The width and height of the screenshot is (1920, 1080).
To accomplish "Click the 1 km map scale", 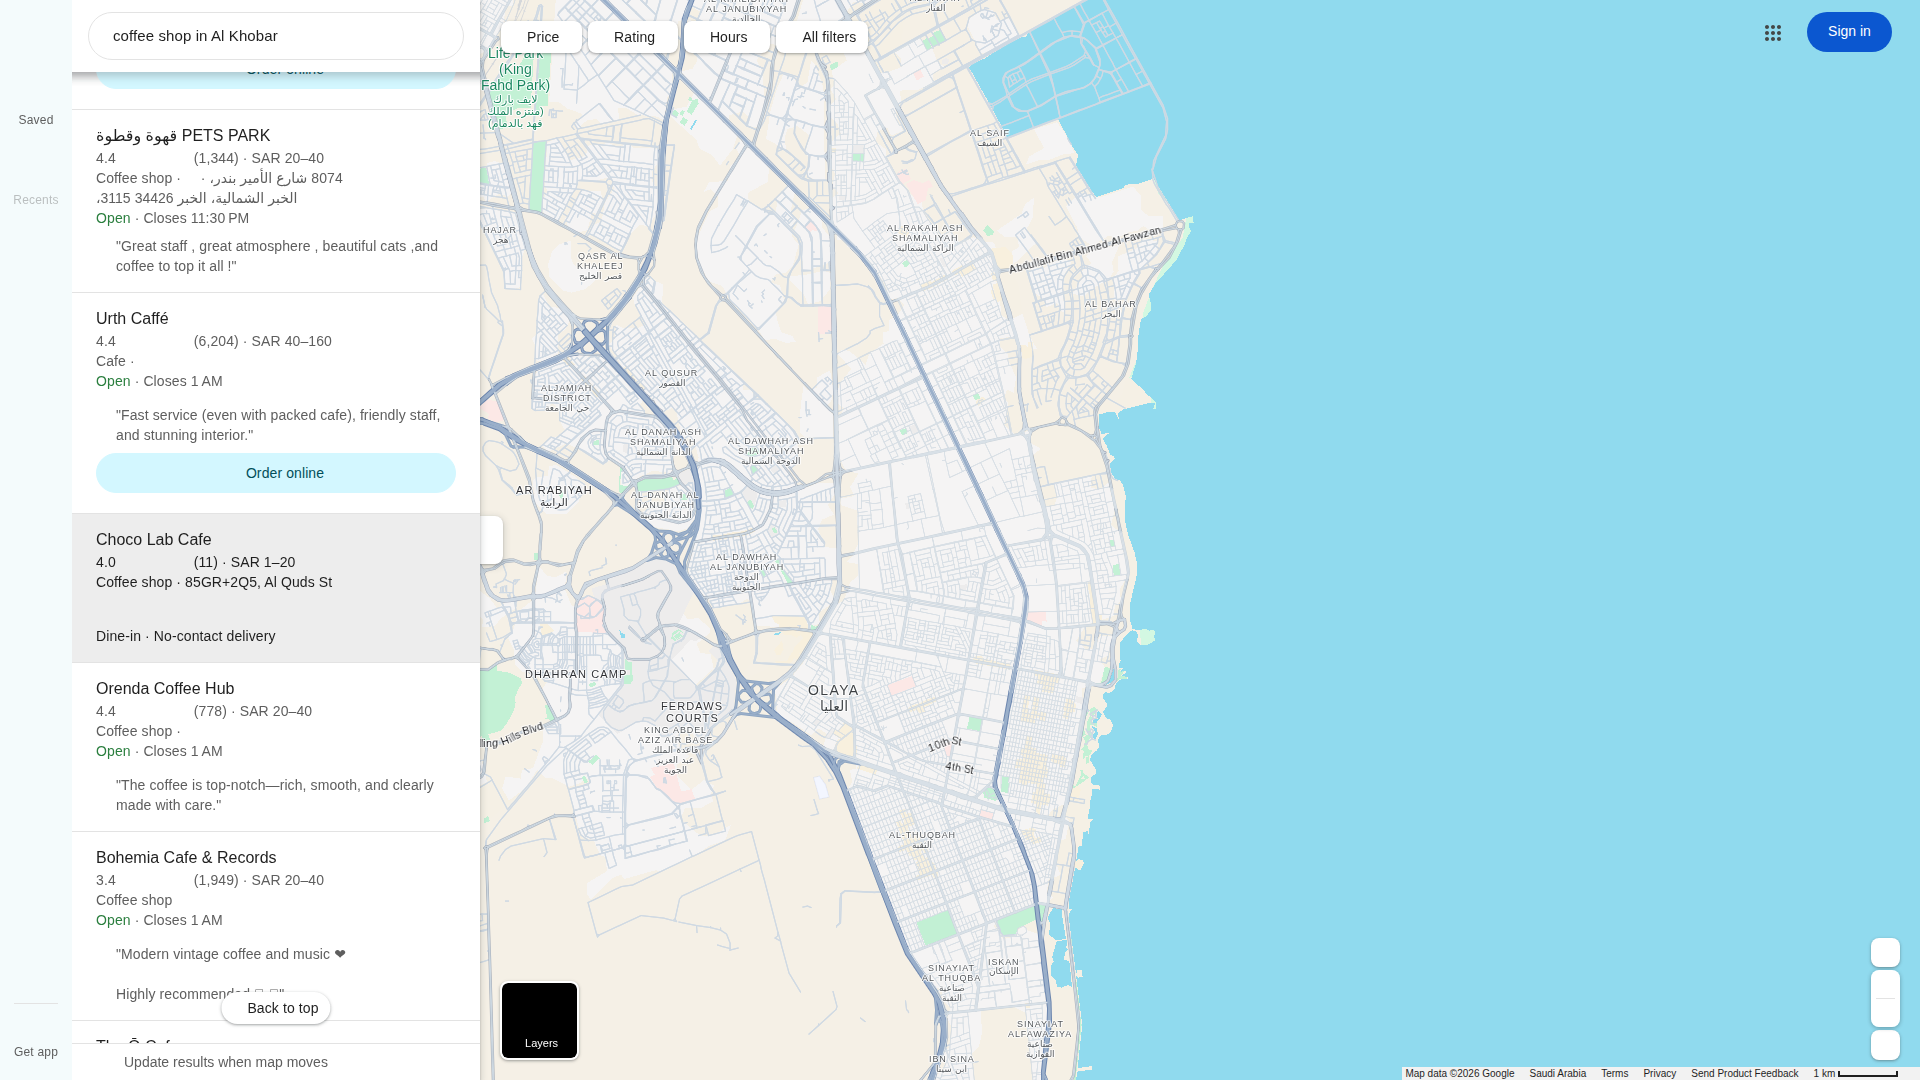I will coord(1855,1074).
